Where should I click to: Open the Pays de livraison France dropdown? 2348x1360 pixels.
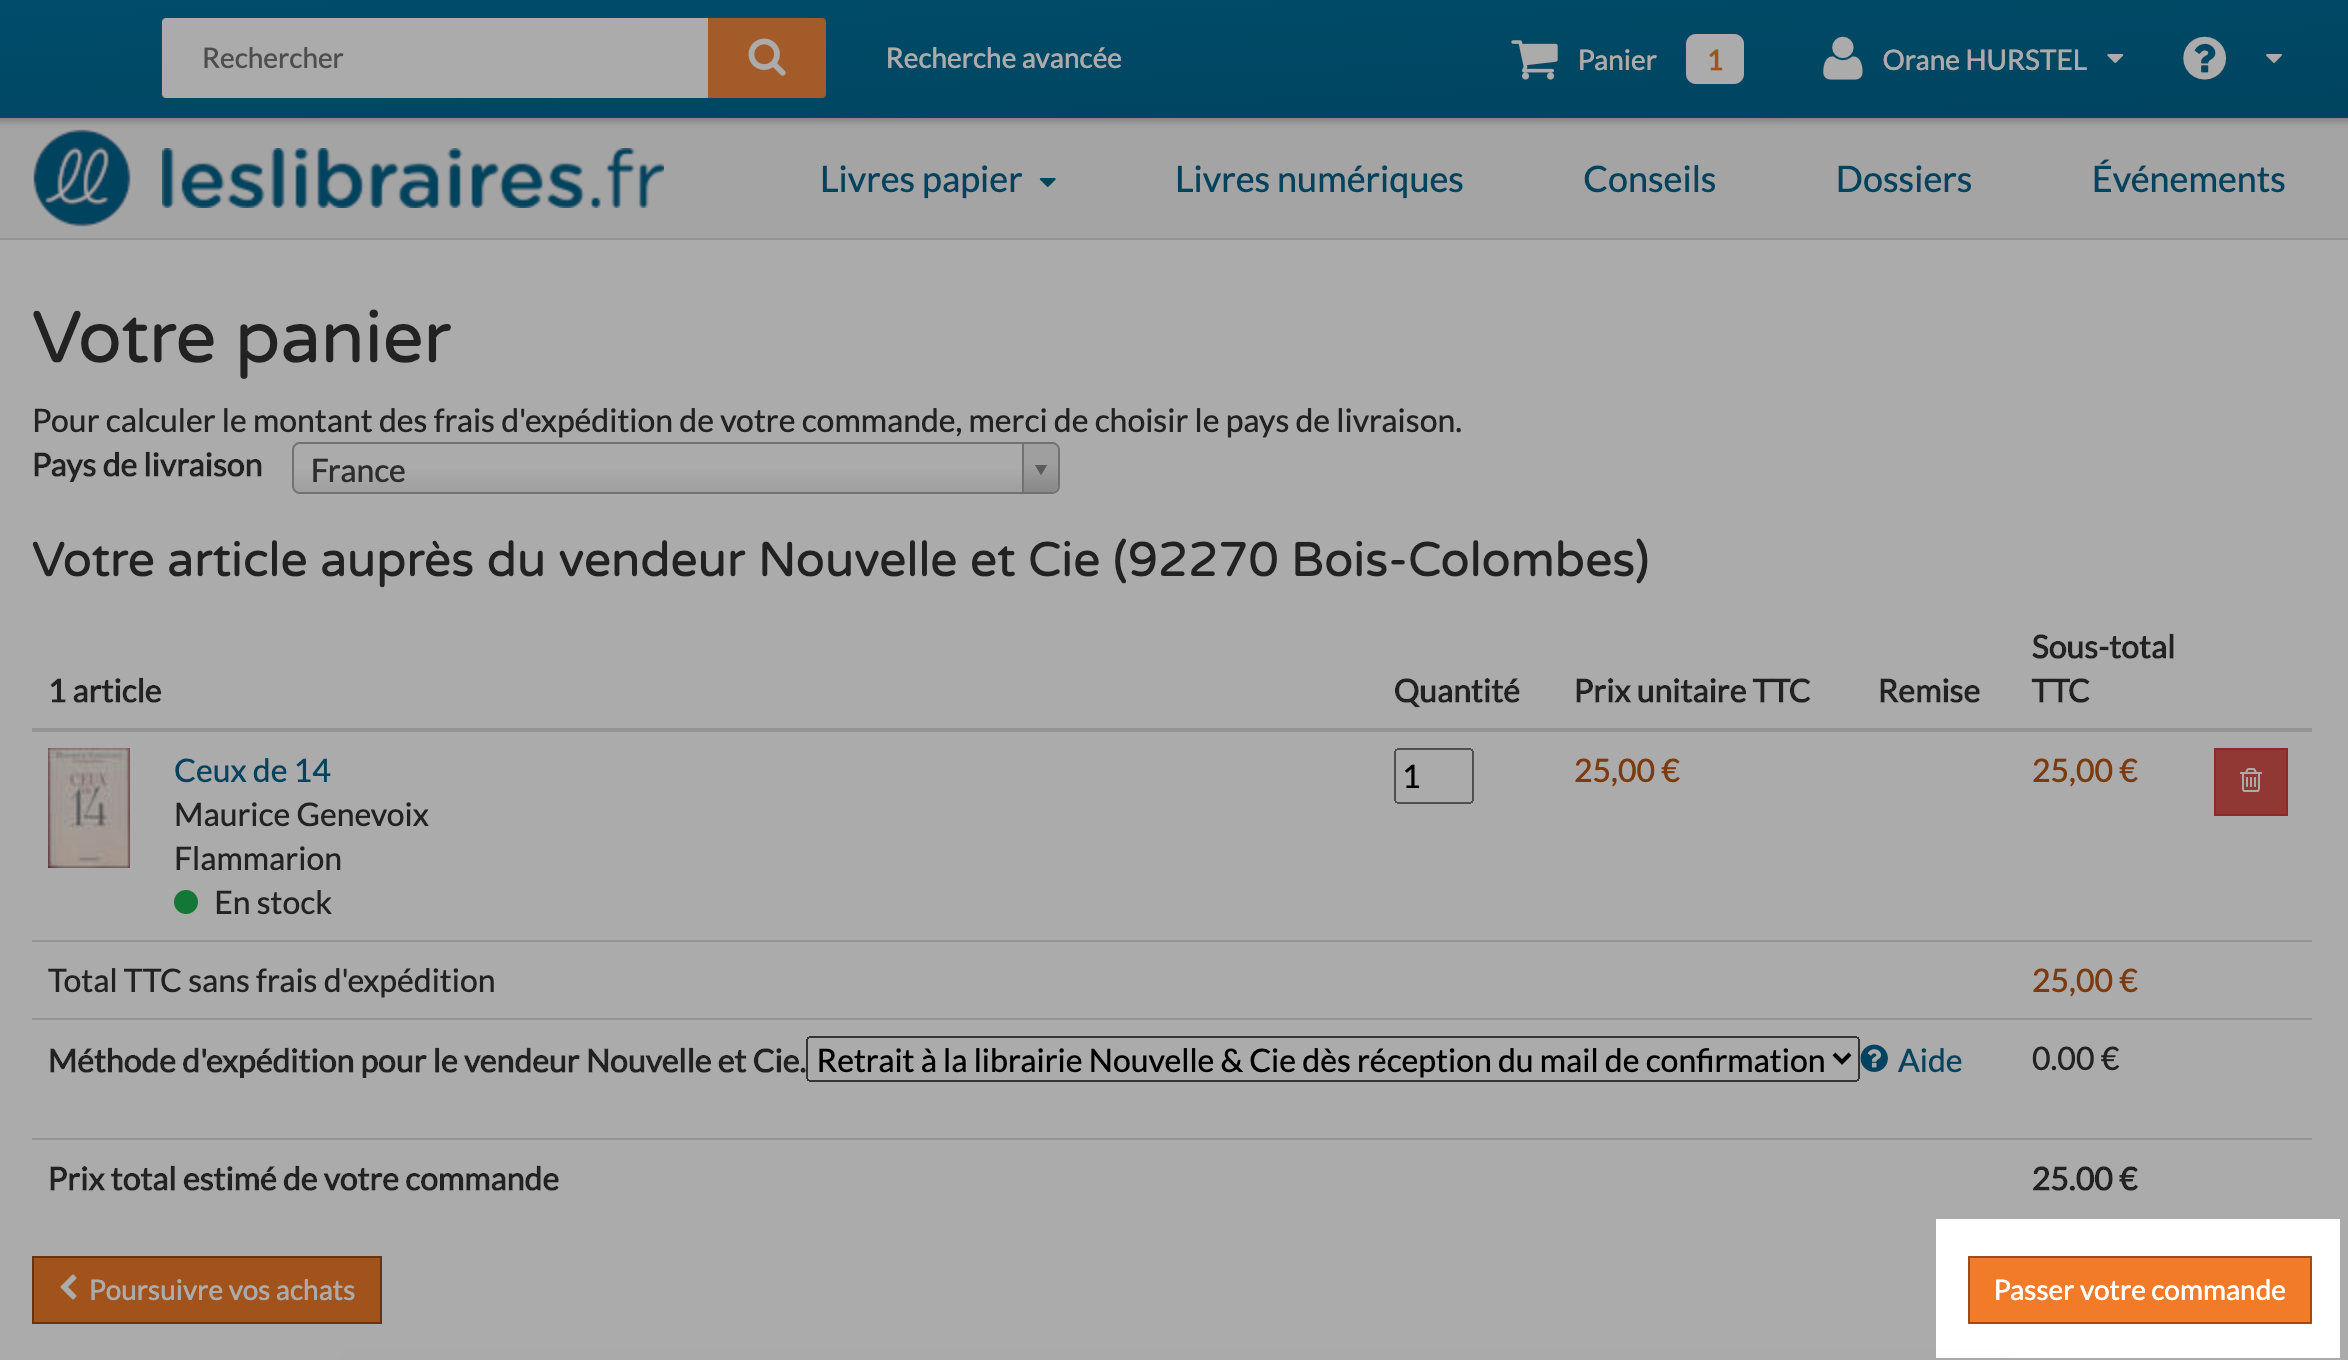(x=675, y=469)
